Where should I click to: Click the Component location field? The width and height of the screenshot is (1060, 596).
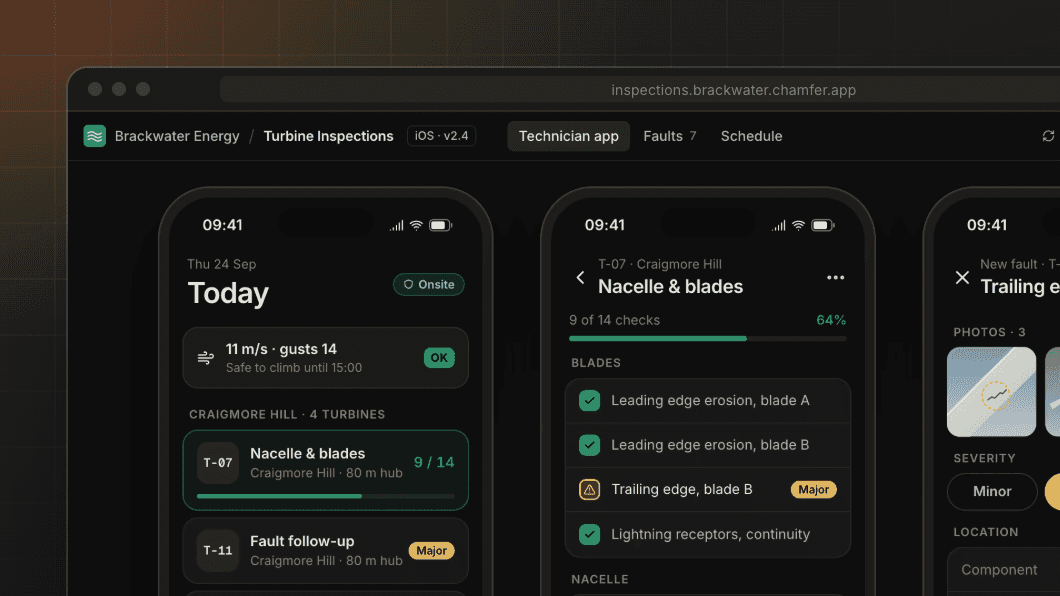1003,570
